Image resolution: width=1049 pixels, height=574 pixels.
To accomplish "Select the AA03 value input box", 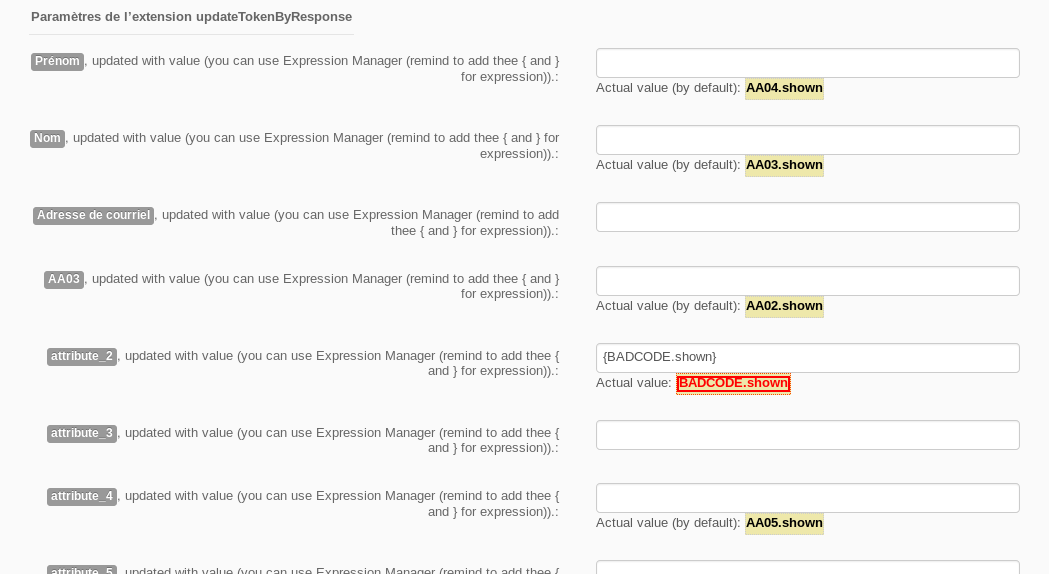I will 807,281.
